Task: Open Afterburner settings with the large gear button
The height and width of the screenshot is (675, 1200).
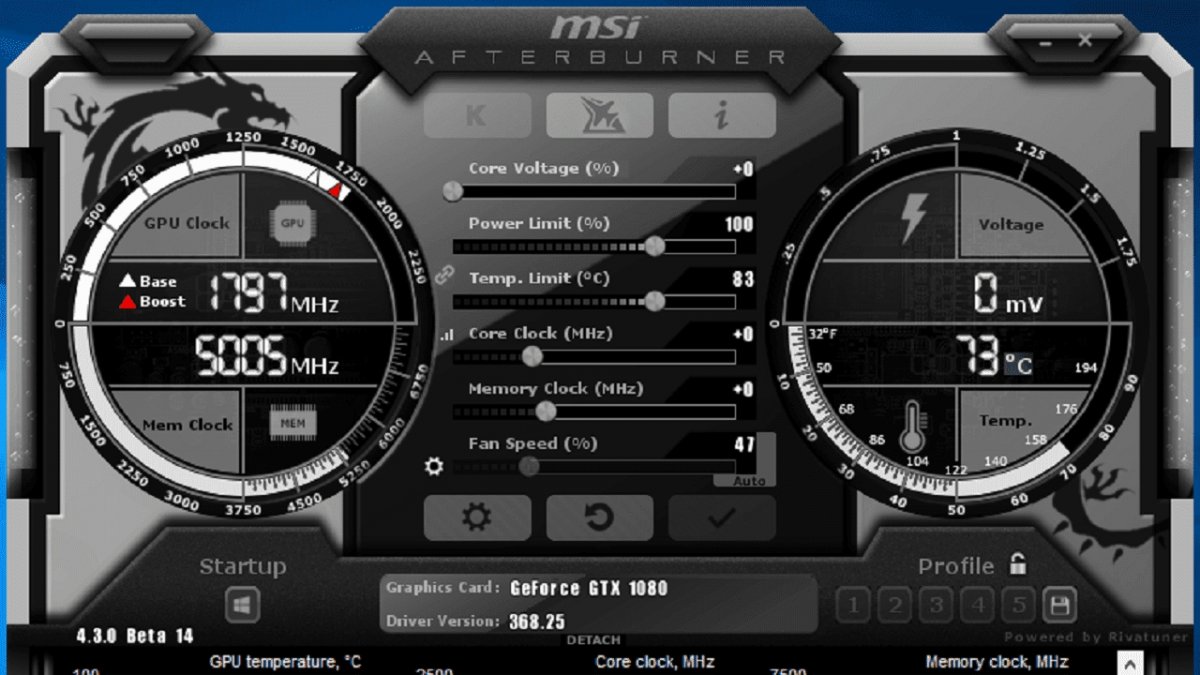Action: (x=477, y=517)
